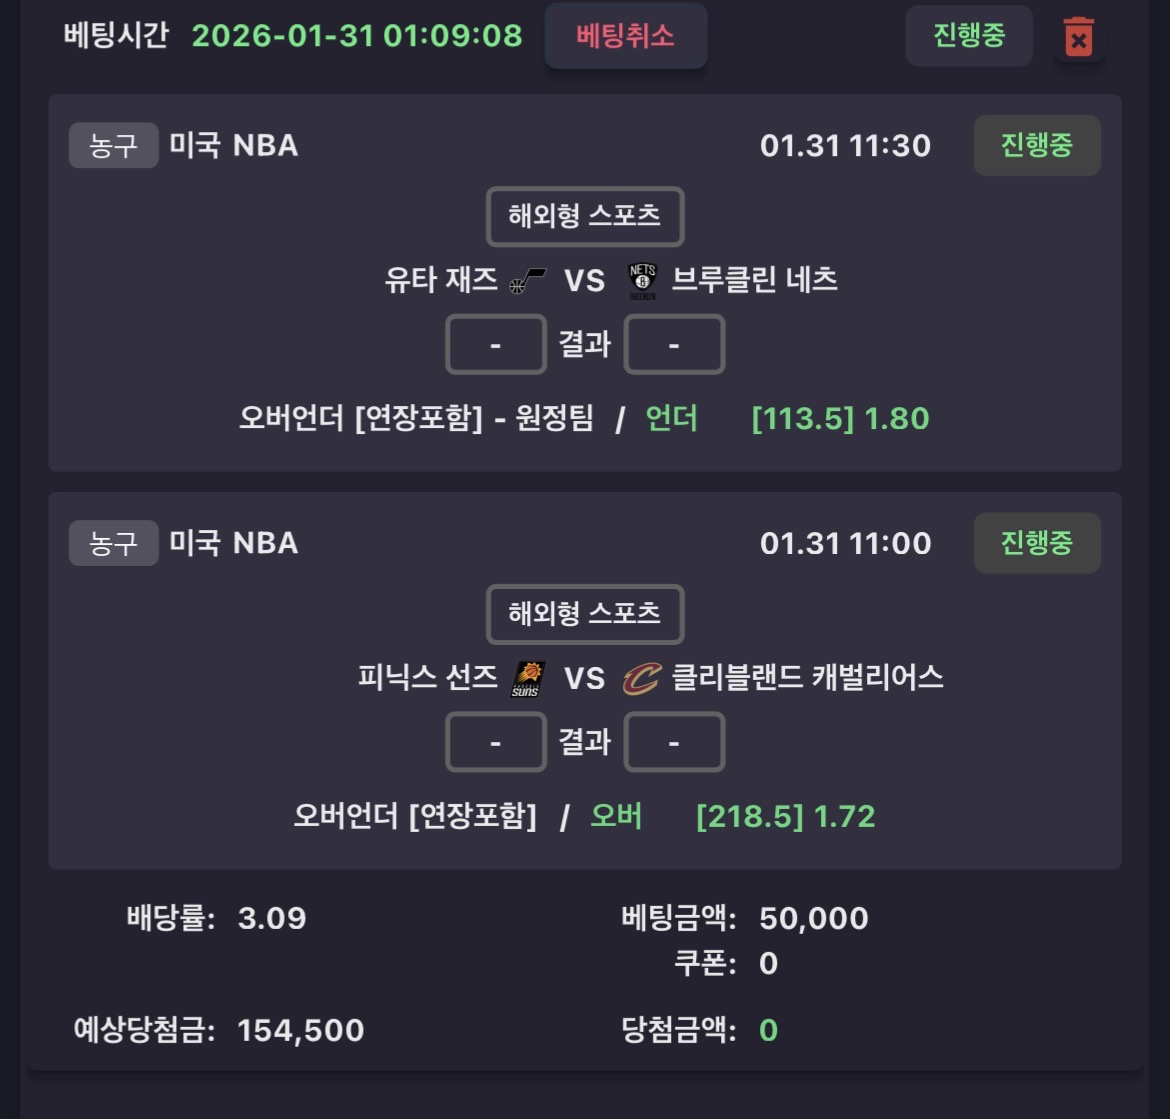Select 농구 tag on Suns game
Viewport: 1170px width, 1119px height.
pyautogui.click(x=113, y=543)
